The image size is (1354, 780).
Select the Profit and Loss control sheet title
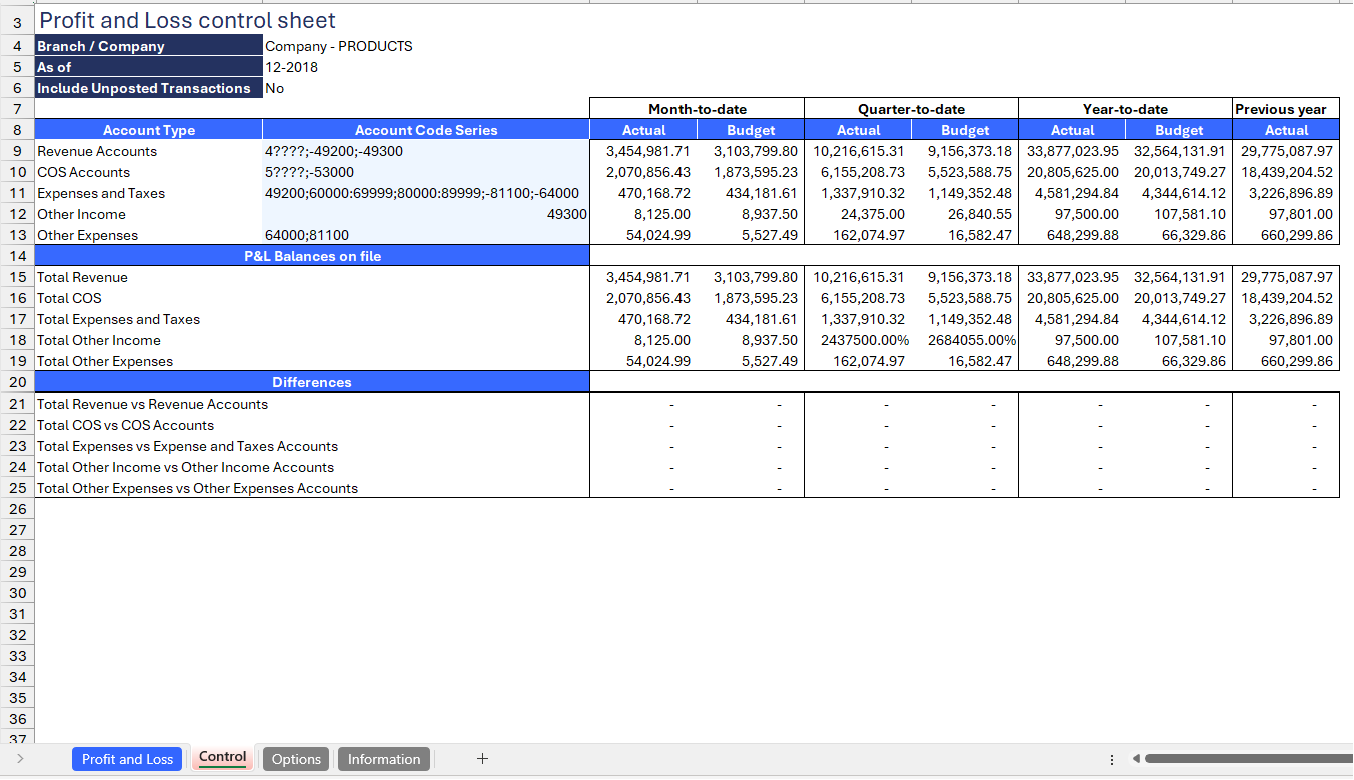[x=187, y=20]
